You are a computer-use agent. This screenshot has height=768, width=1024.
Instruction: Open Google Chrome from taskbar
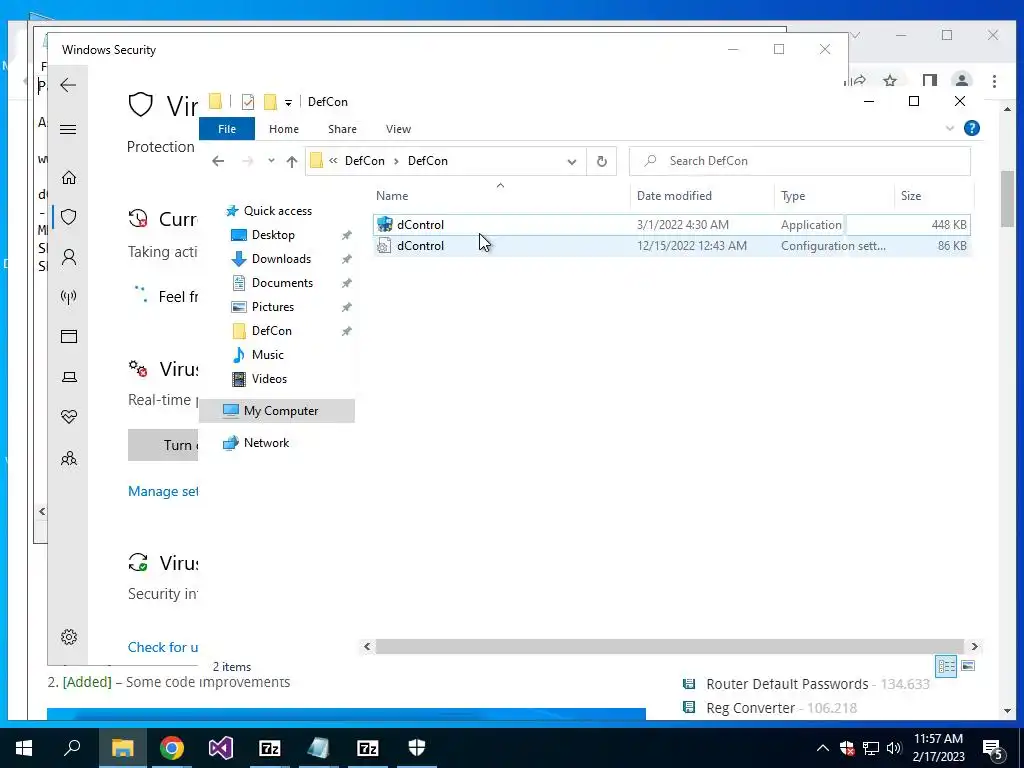(172, 748)
